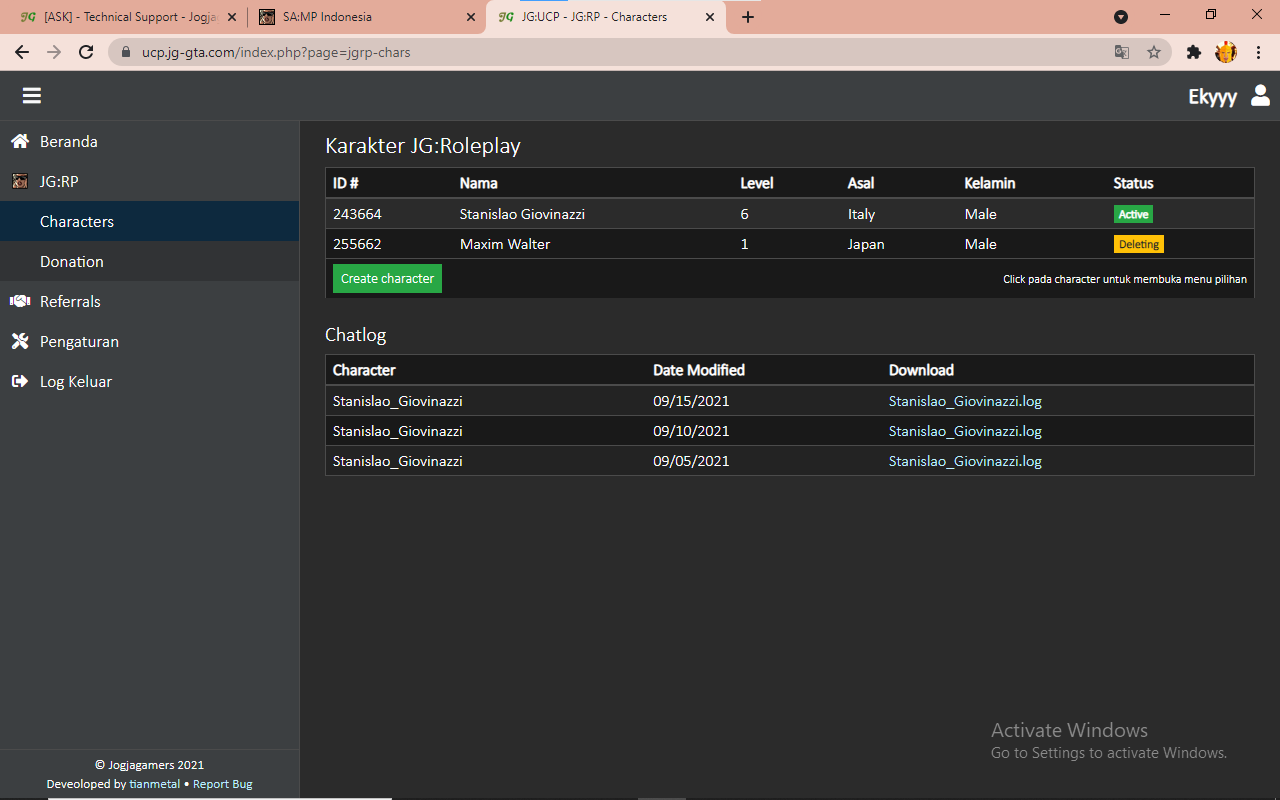Close the ASK Technical Support tab
This screenshot has height=800, width=1280.
(232, 17)
